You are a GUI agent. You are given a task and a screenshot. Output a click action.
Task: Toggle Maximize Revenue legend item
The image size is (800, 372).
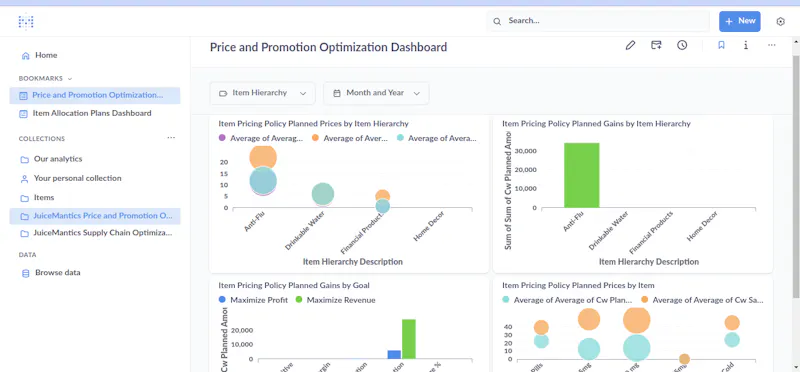(x=335, y=300)
